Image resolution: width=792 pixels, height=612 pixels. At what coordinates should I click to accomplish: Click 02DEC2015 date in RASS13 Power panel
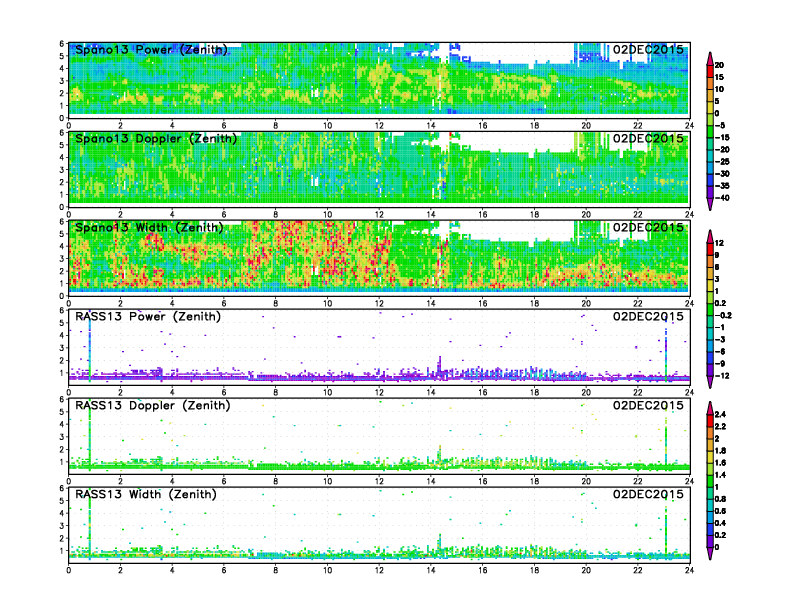click(648, 317)
